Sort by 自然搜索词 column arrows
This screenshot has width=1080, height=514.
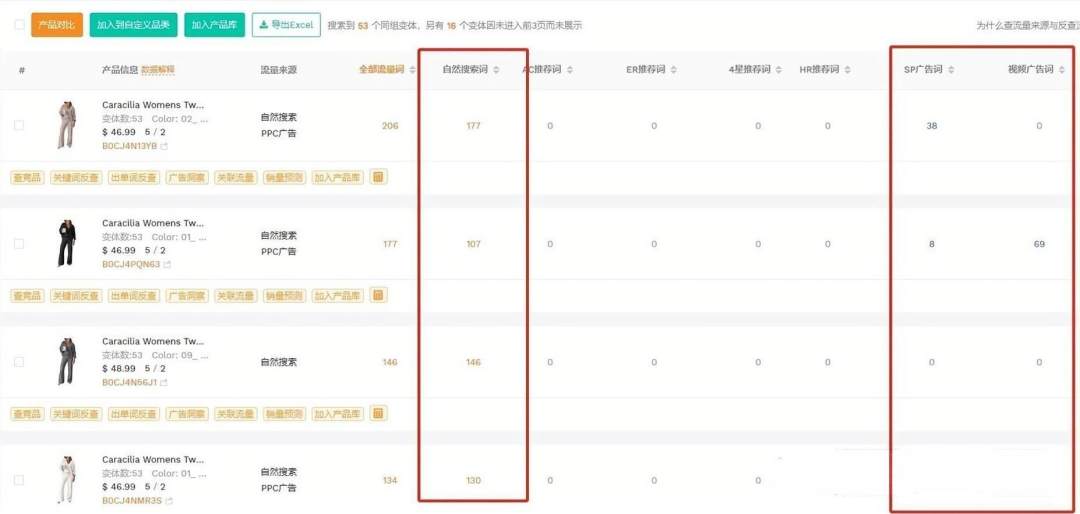click(497, 70)
